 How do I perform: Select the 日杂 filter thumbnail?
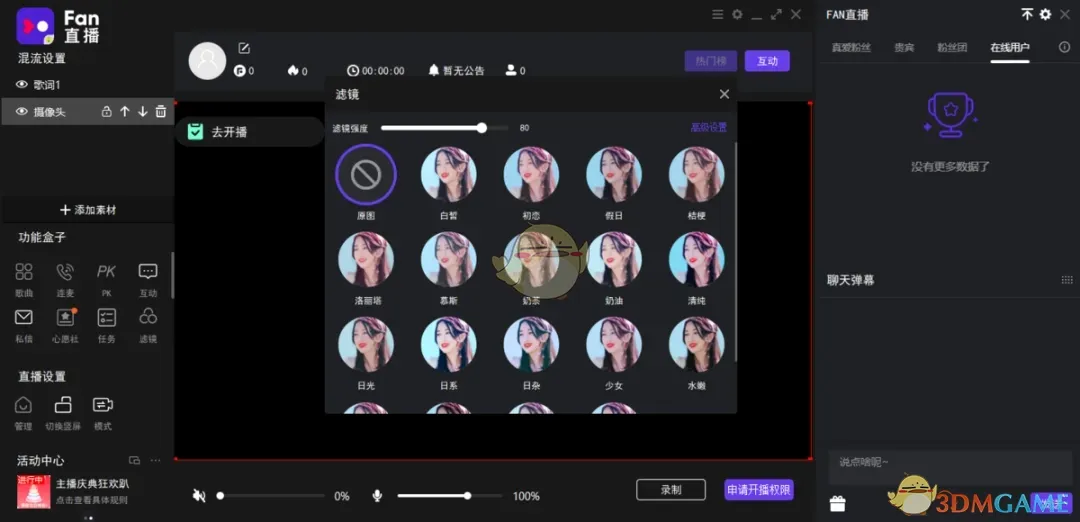531,344
